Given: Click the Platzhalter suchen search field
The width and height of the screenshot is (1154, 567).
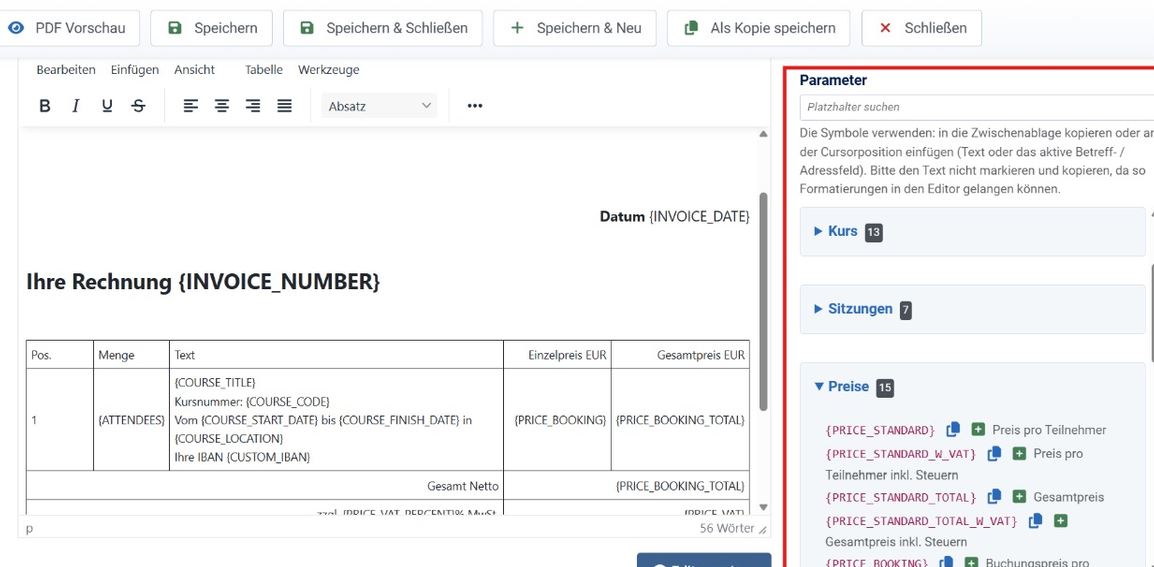Looking at the screenshot, I should [977, 107].
